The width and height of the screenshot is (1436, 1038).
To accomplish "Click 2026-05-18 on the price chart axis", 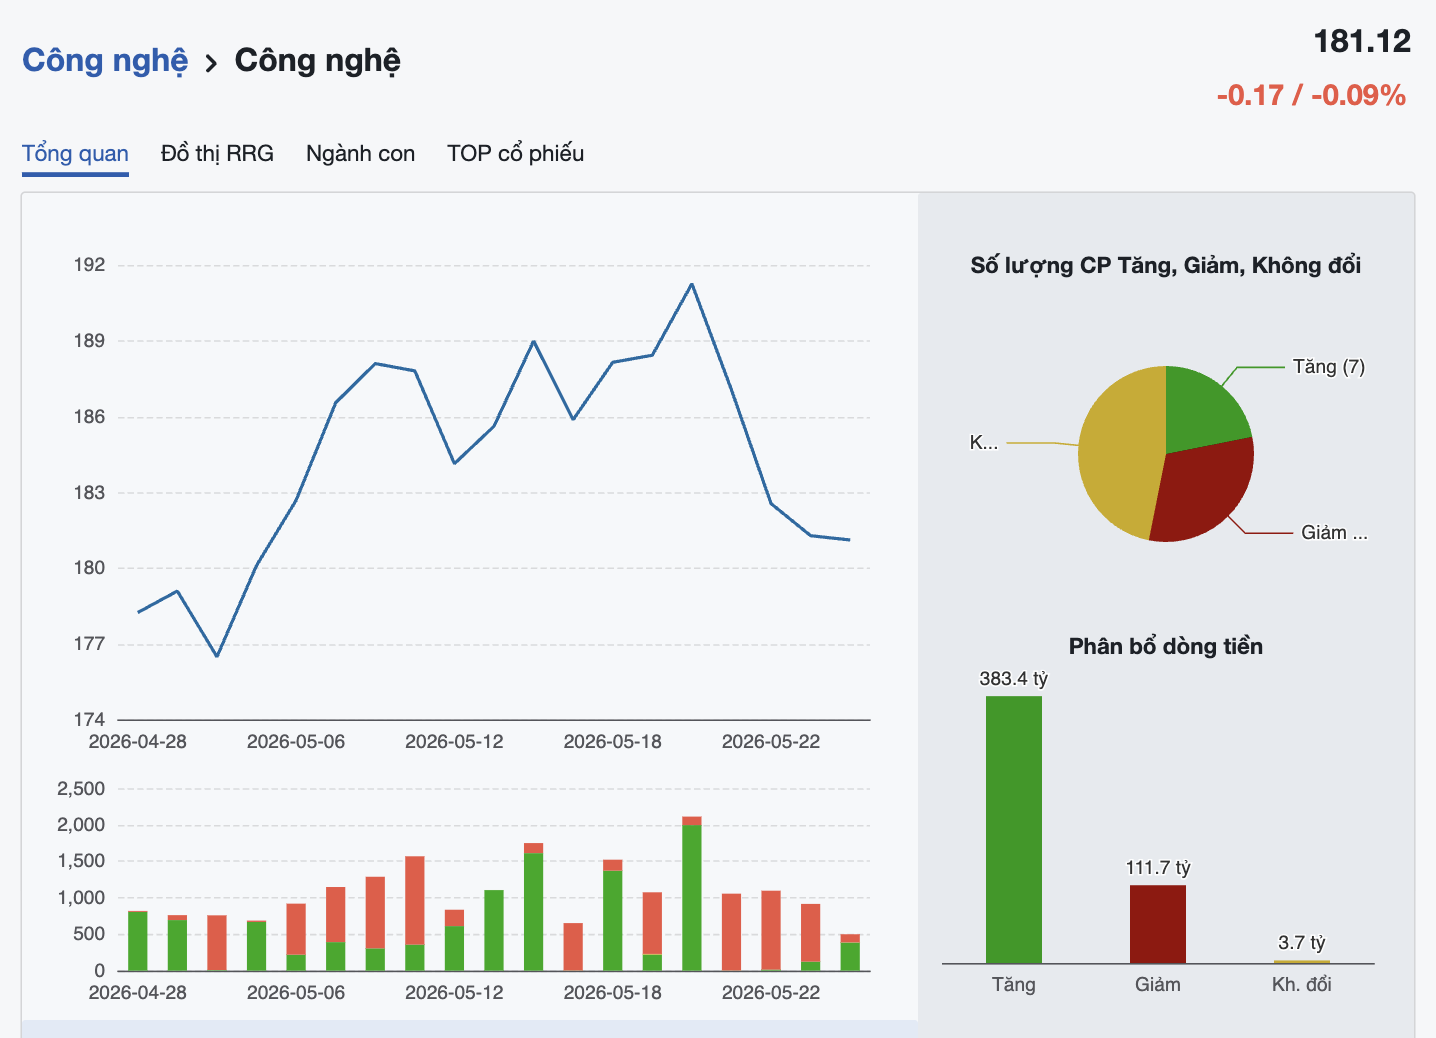I will point(613,742).
